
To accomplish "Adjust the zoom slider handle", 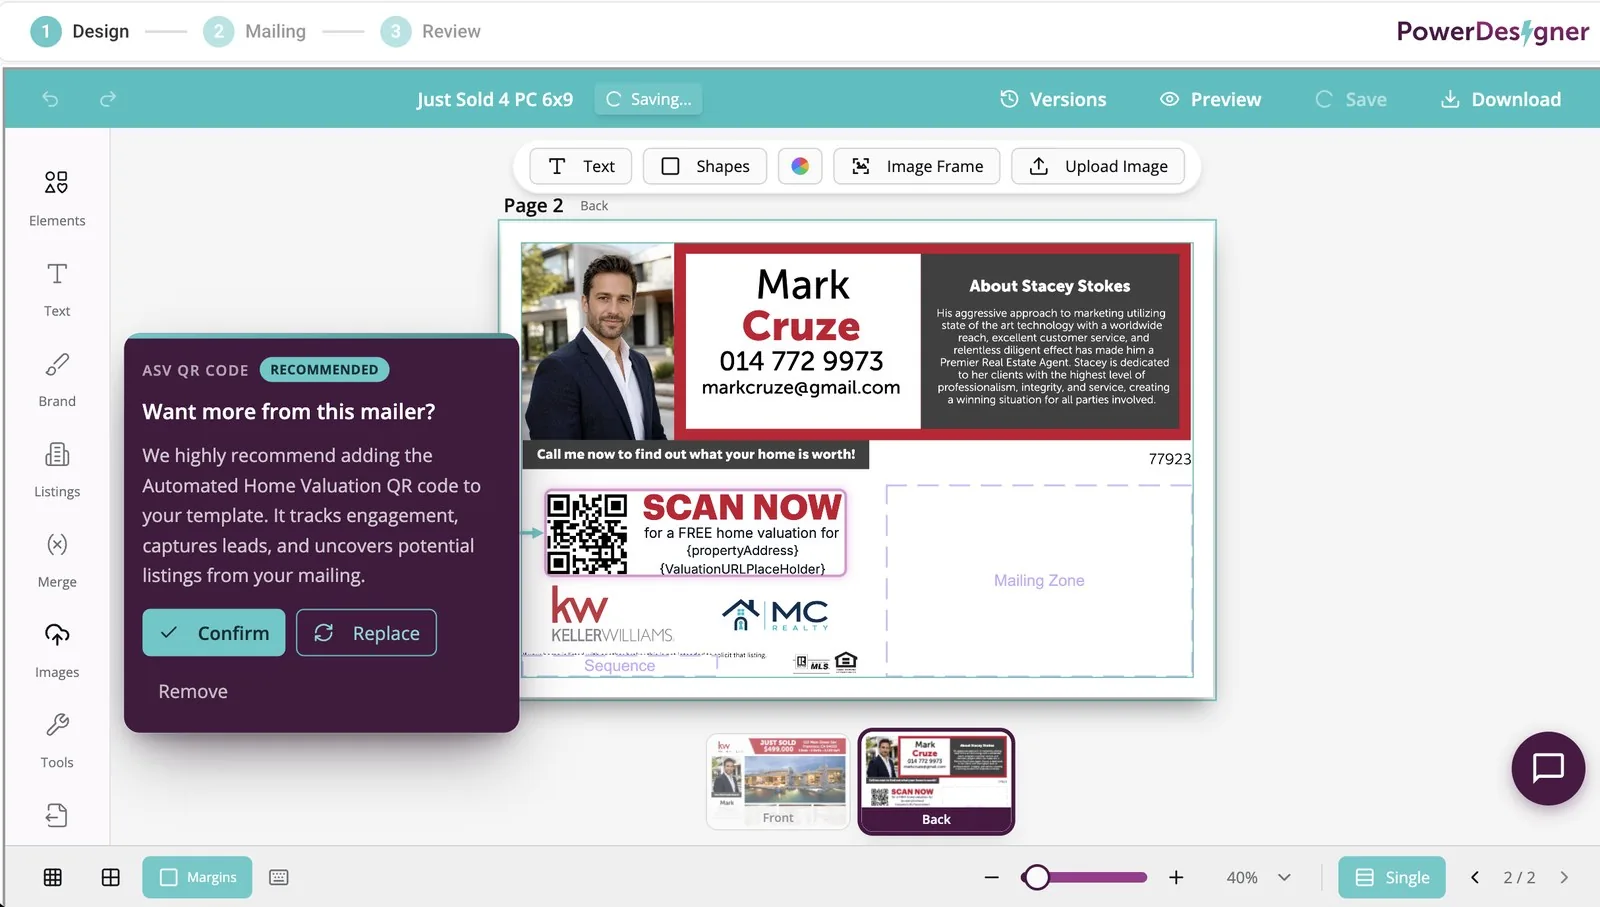I will tap(1037, 877).
